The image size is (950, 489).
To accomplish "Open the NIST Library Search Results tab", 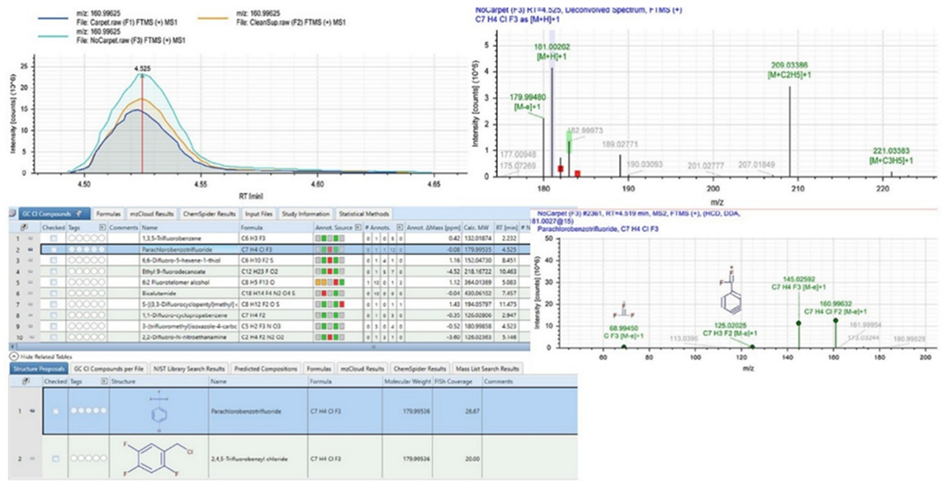I will coord(189,368).
